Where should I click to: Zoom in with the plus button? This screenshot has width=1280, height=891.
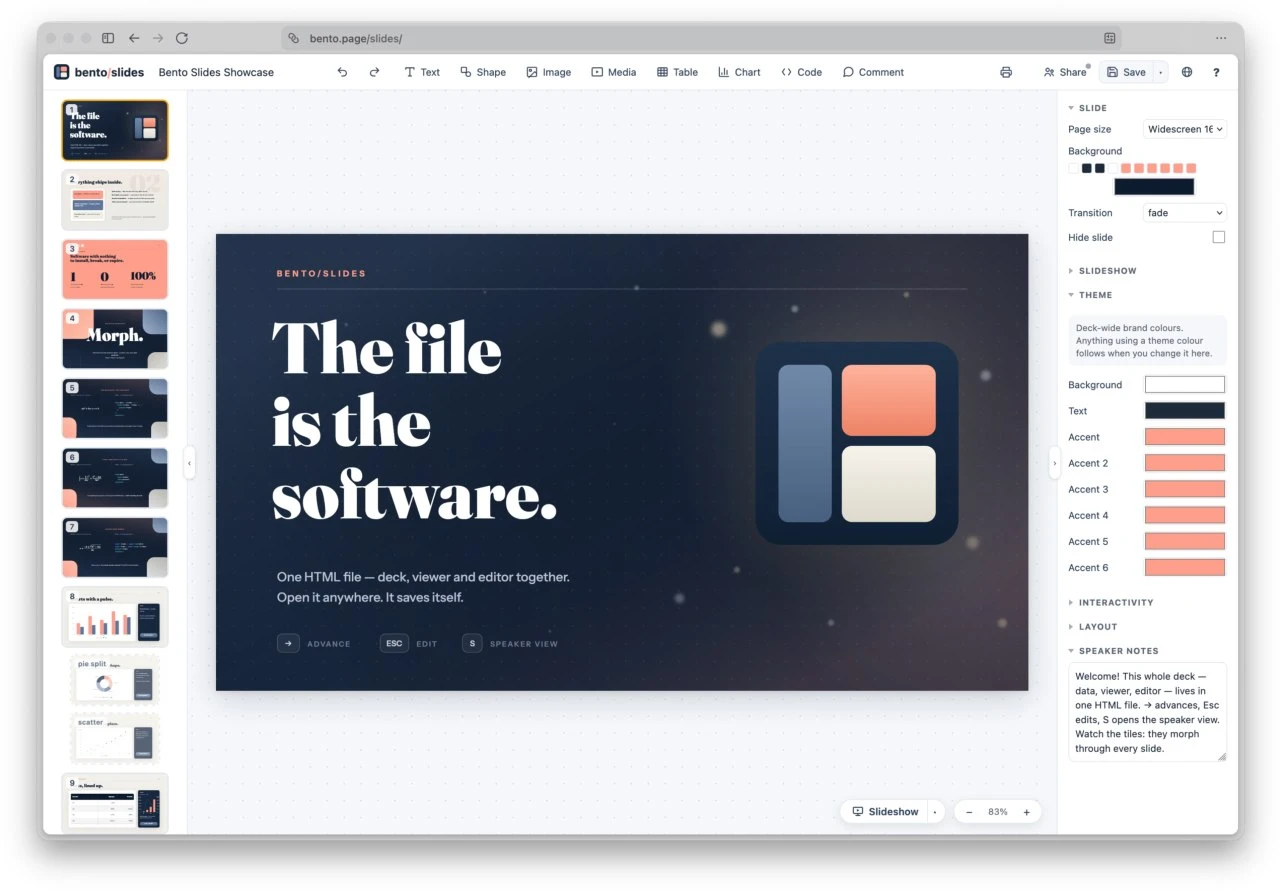click(x=1026, y=812)
